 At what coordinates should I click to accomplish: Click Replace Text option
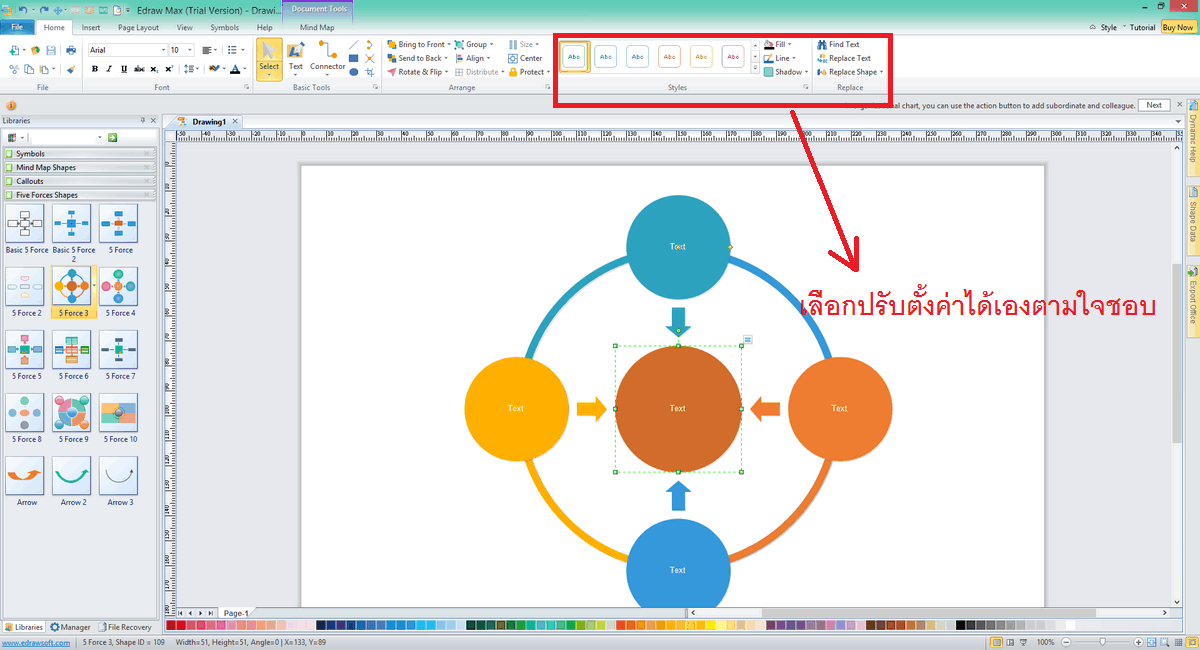point(843,58)
